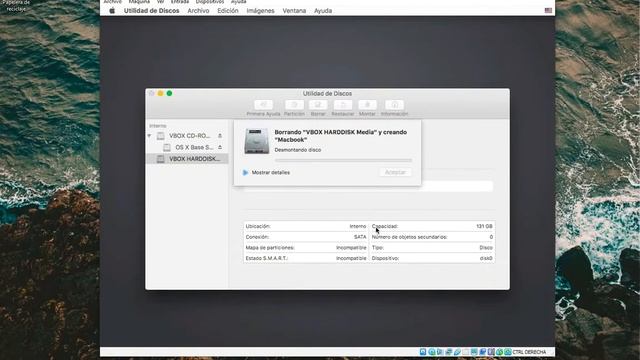Click the VirtualBox network adapter status icon
The image size is (640, 360).
click(449, 352)
